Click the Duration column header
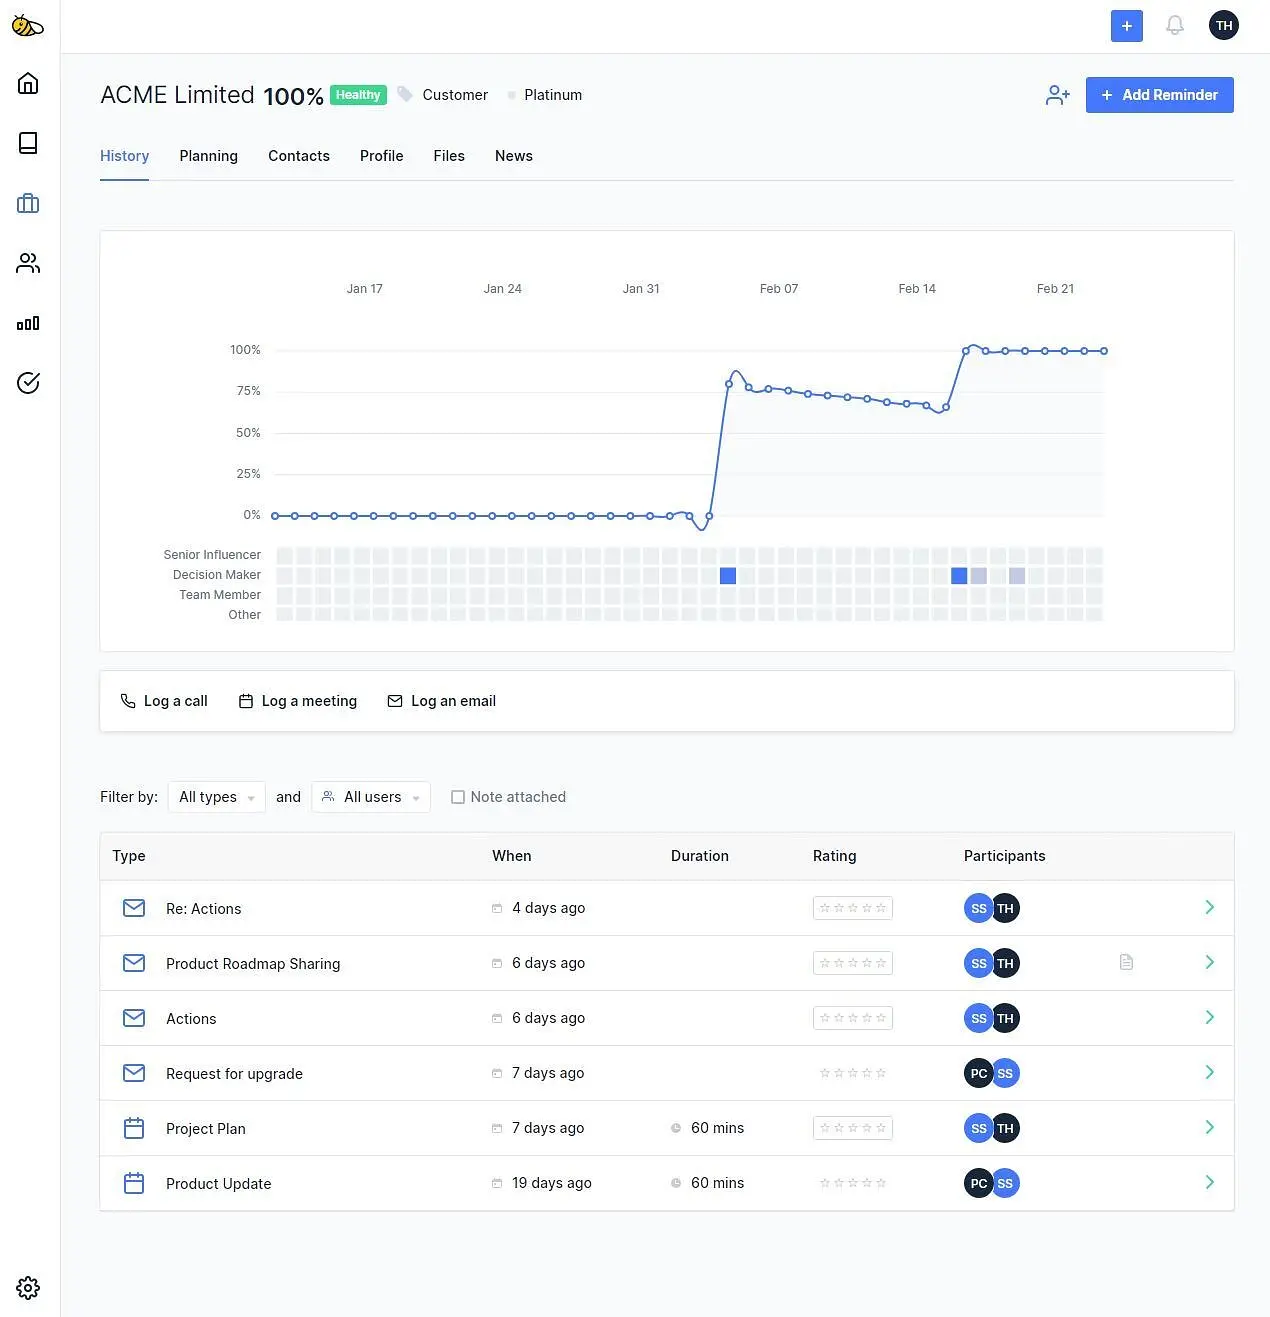 [700, 856]
